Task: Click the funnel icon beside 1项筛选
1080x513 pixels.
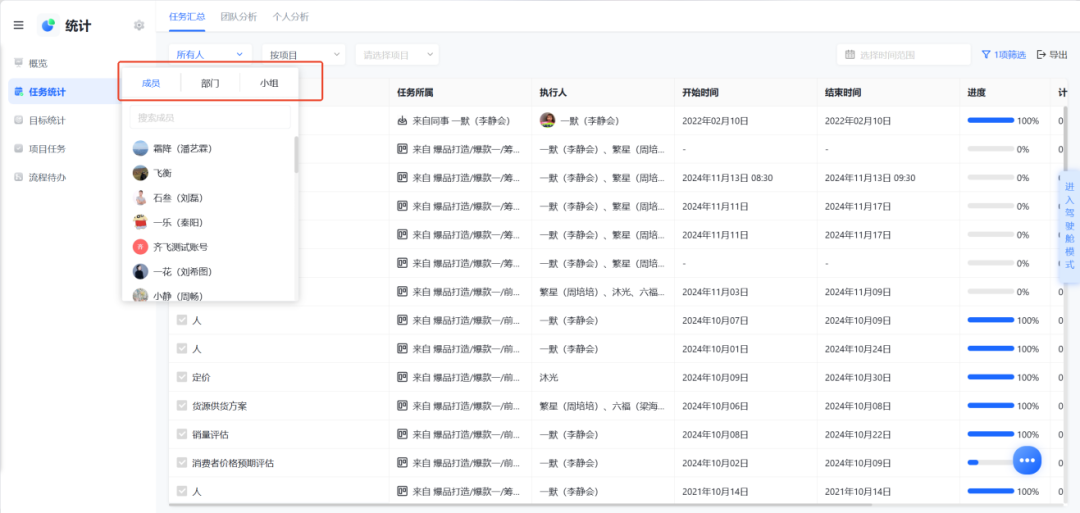Action: [x=986, y=54]
